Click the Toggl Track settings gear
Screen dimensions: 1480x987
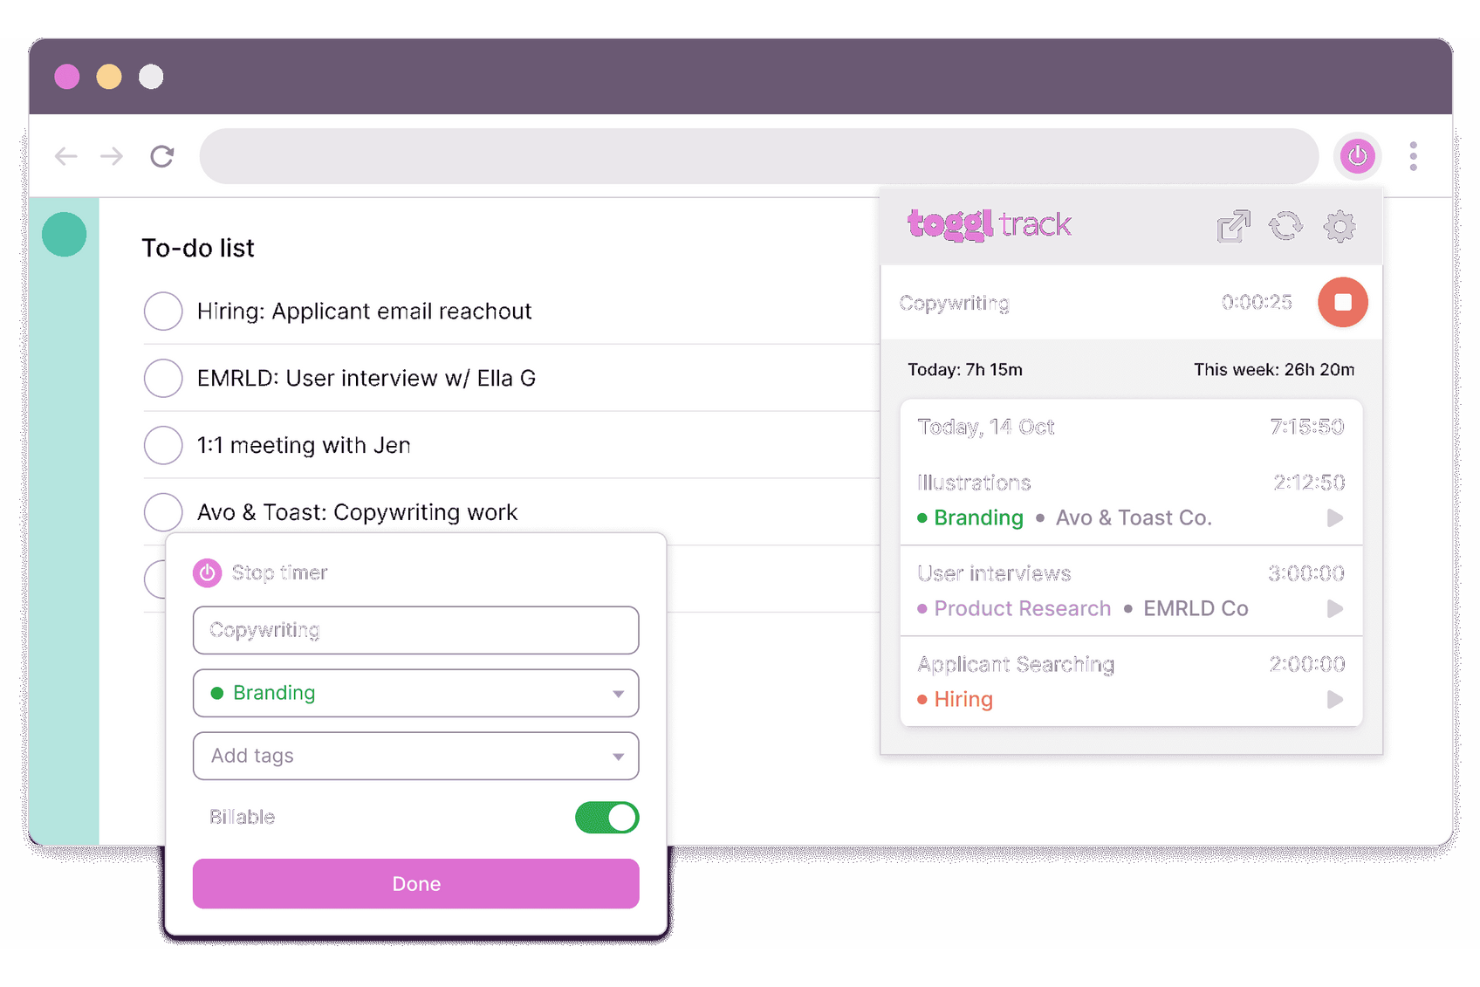[x=1340, y=226]
